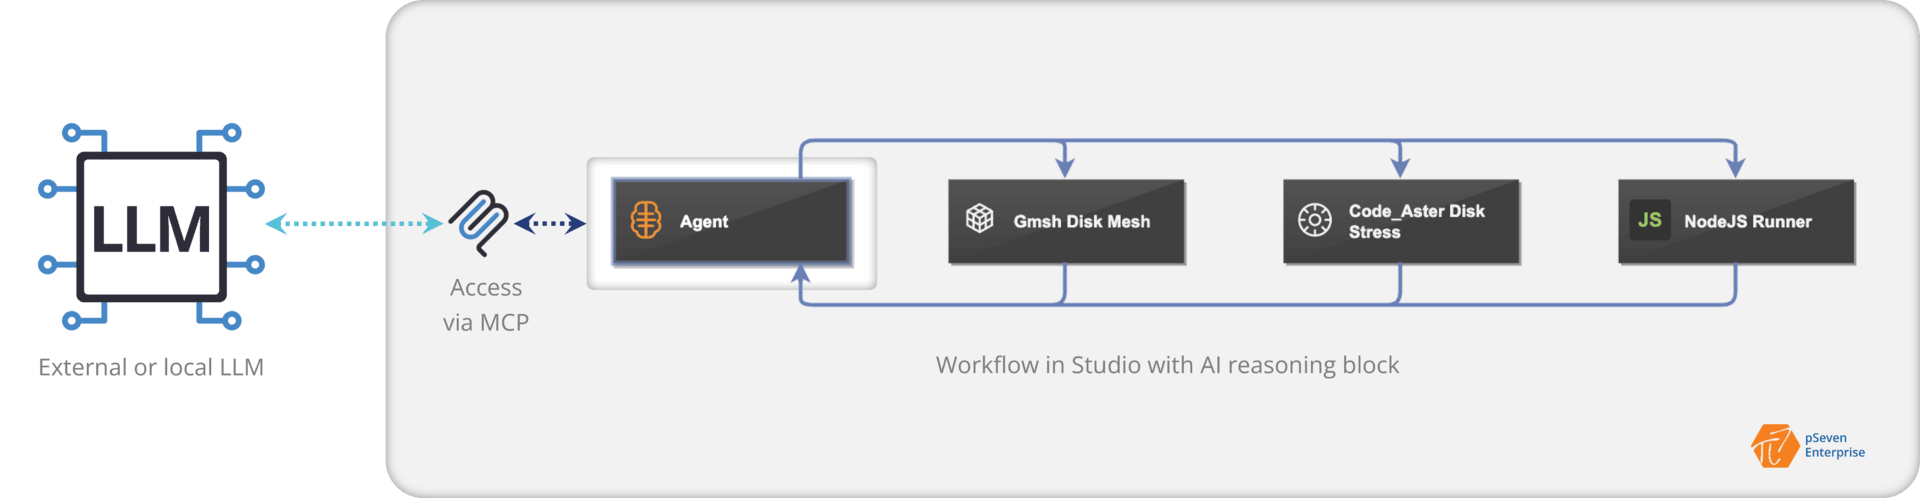Click the 'External or local LLM' caption
1920x498 pixels.
pyautogui.click(x=151, y=367)
